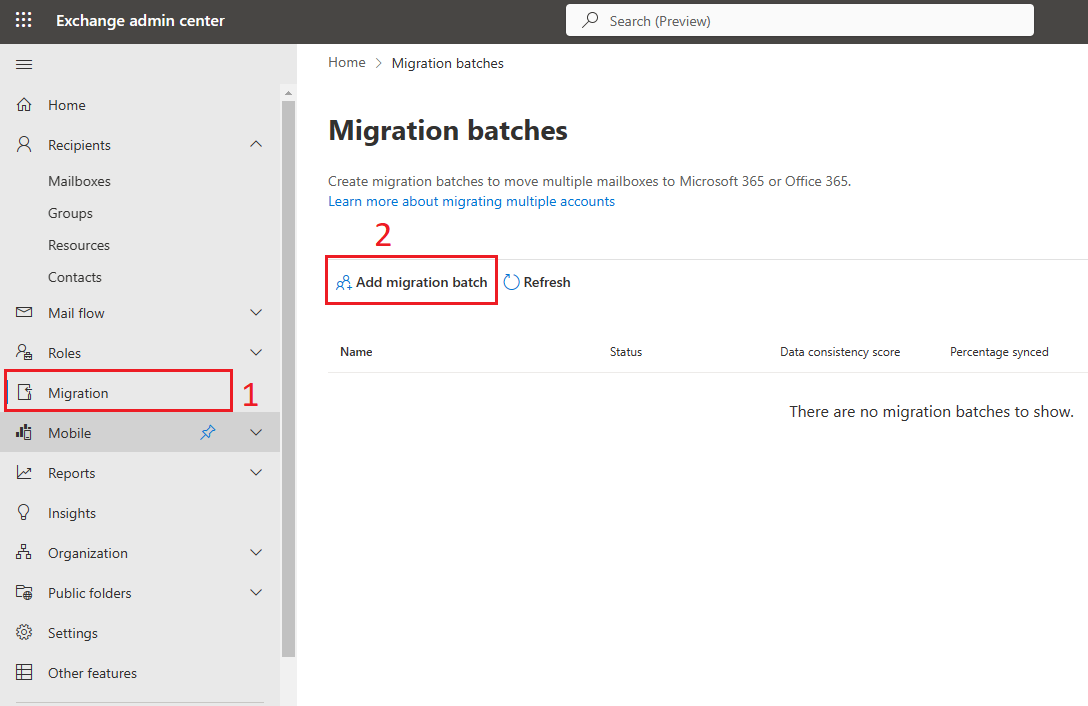1088x706 pixels.
Task: Click the sidebar vertical scrollbar
Action: click(x=289, y=378)
